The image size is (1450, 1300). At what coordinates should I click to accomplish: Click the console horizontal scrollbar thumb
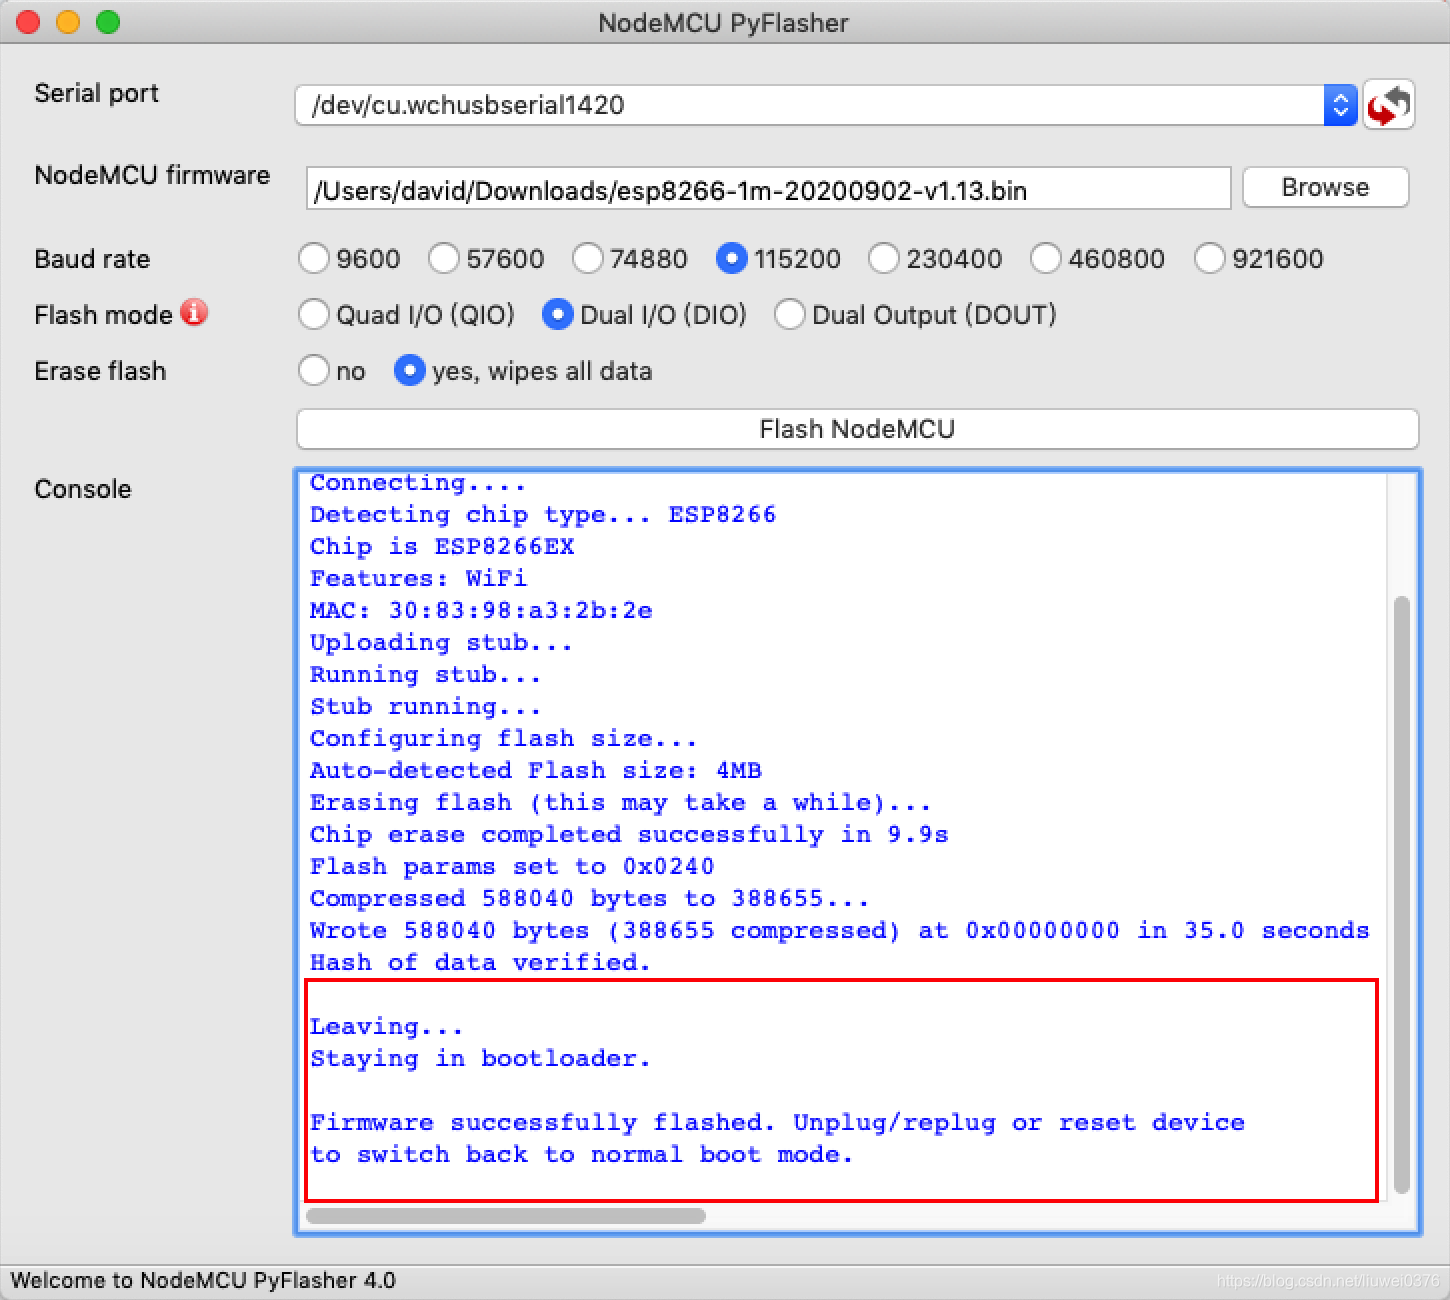[506, 1216]
